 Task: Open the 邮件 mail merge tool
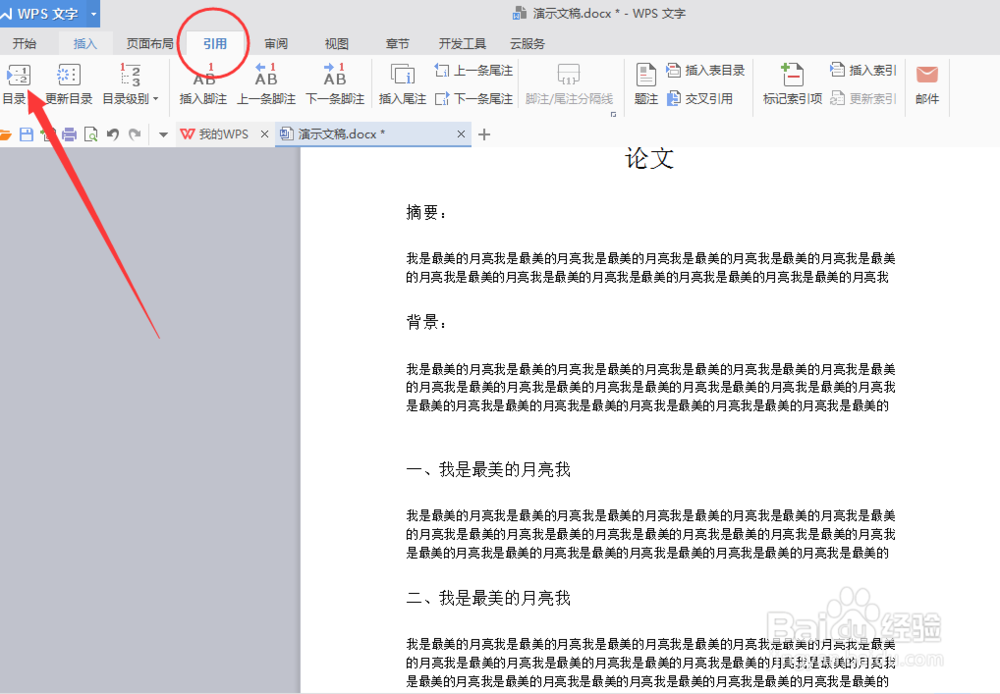[926, 80]
